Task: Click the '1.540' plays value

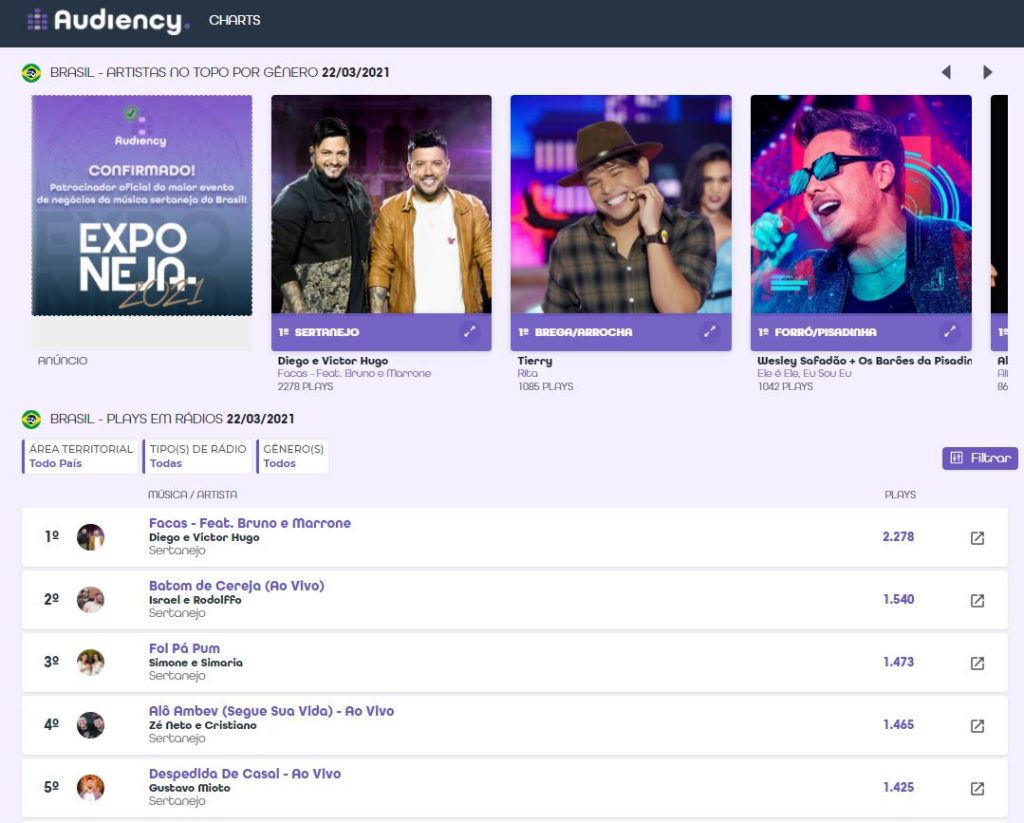Action: 899,599
